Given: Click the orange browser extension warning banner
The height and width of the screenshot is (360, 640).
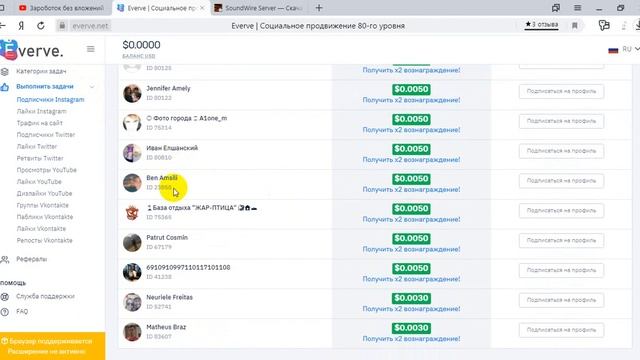Looking at the screenshot, I should click(x=52, y=346).
